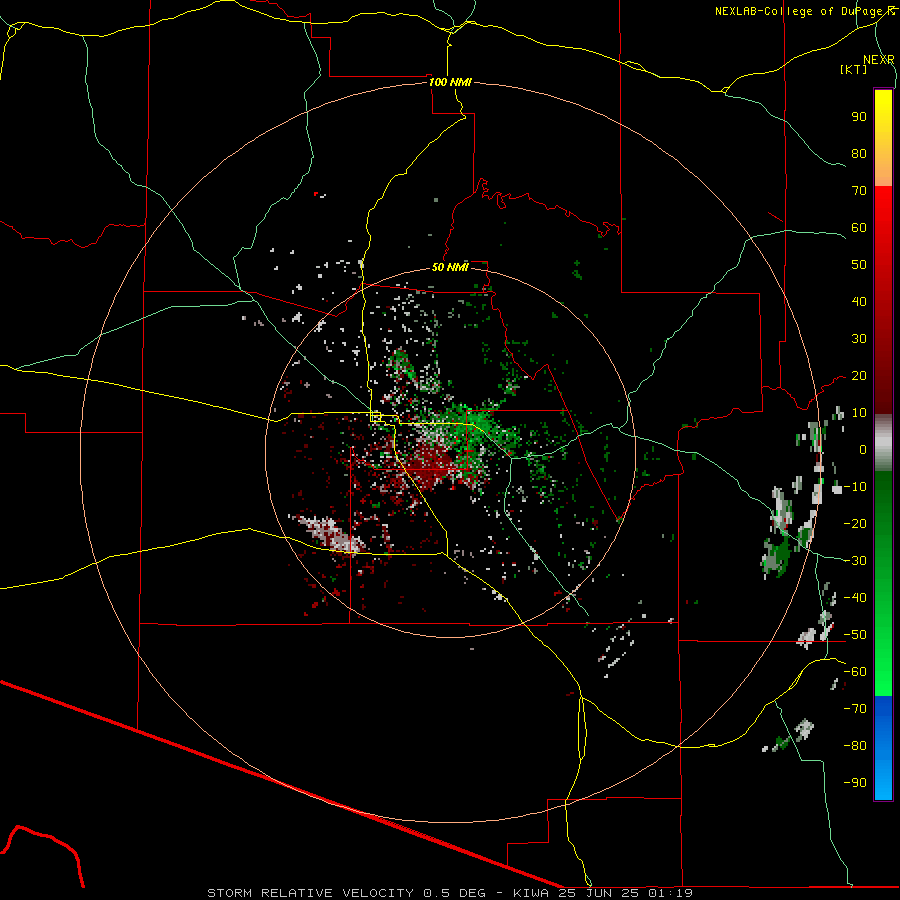This screenshot has height=900, width=900.
Task: Click the light blue segment near -90
Action: [x=883, y=783]
